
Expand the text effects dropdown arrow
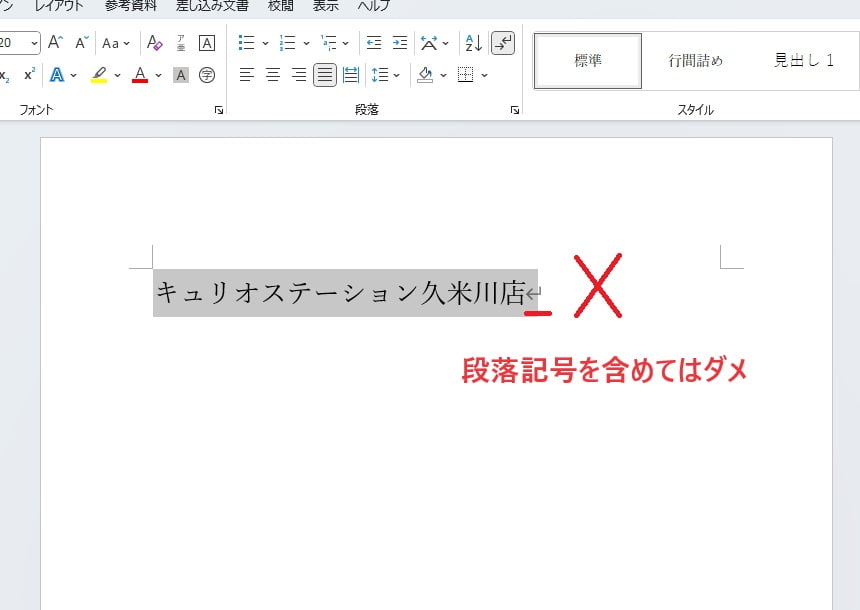pos(73,75)
